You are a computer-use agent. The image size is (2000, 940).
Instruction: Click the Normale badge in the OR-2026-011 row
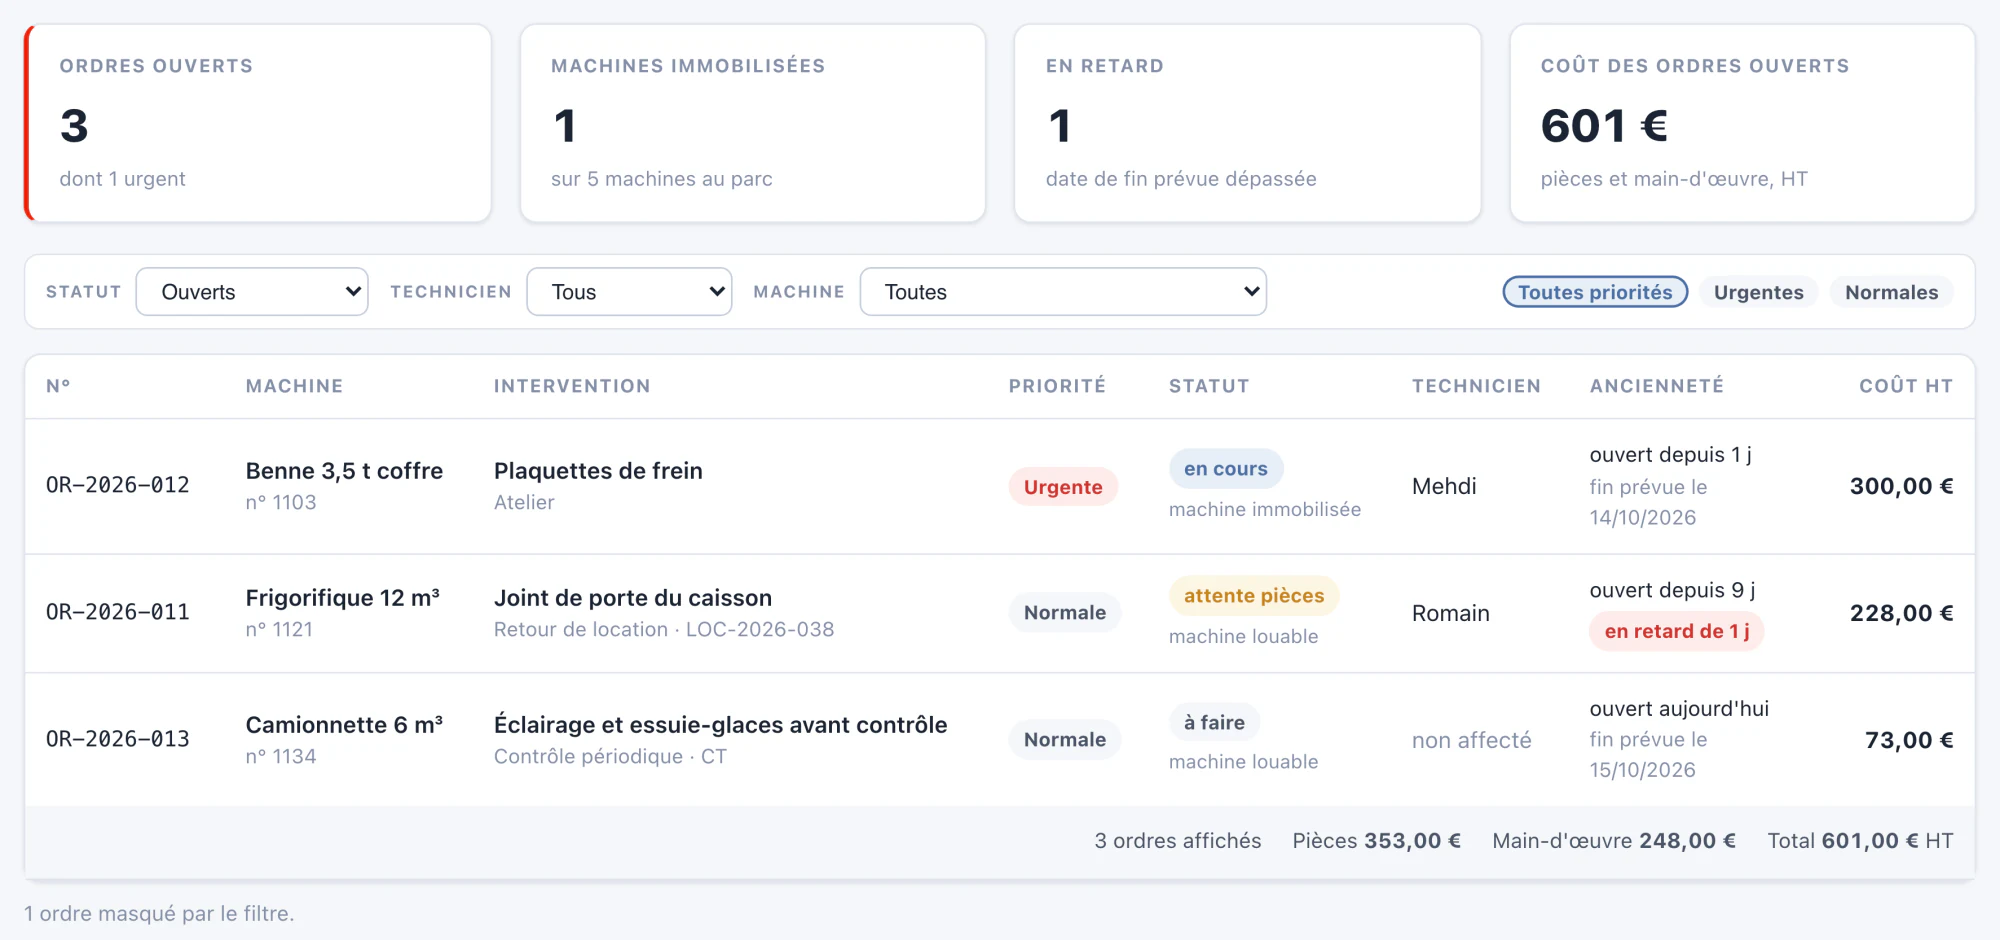pyautogui.click(x=1065, y=613)
